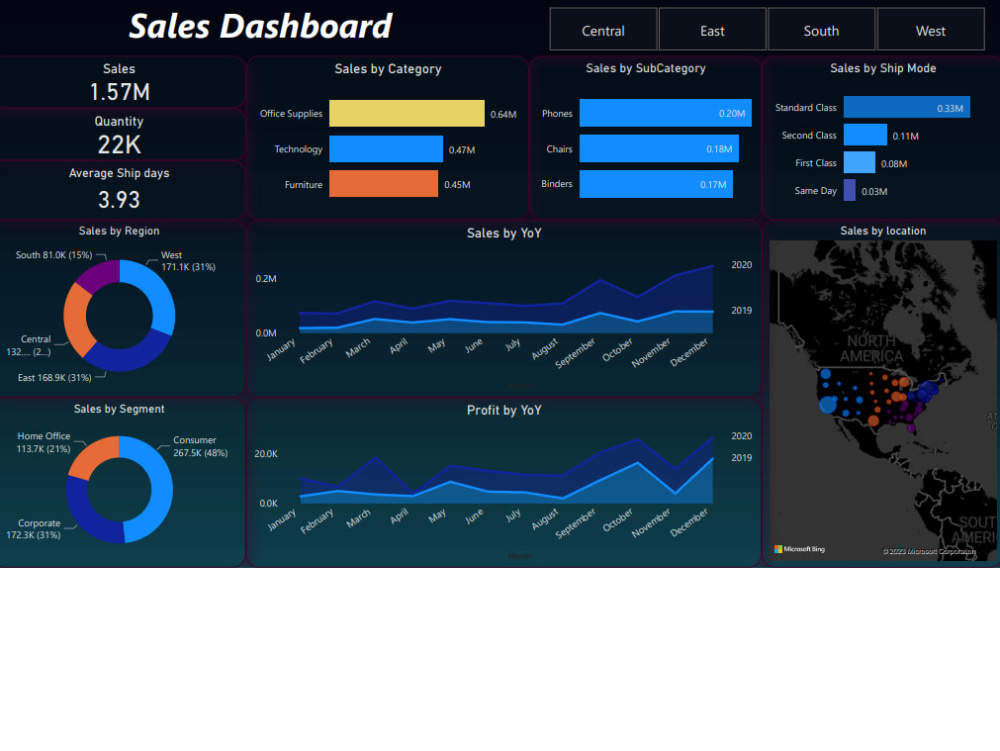Click the Technology bar in Sales by Category
Screen dimensions: 1000x751
(388, 149)
